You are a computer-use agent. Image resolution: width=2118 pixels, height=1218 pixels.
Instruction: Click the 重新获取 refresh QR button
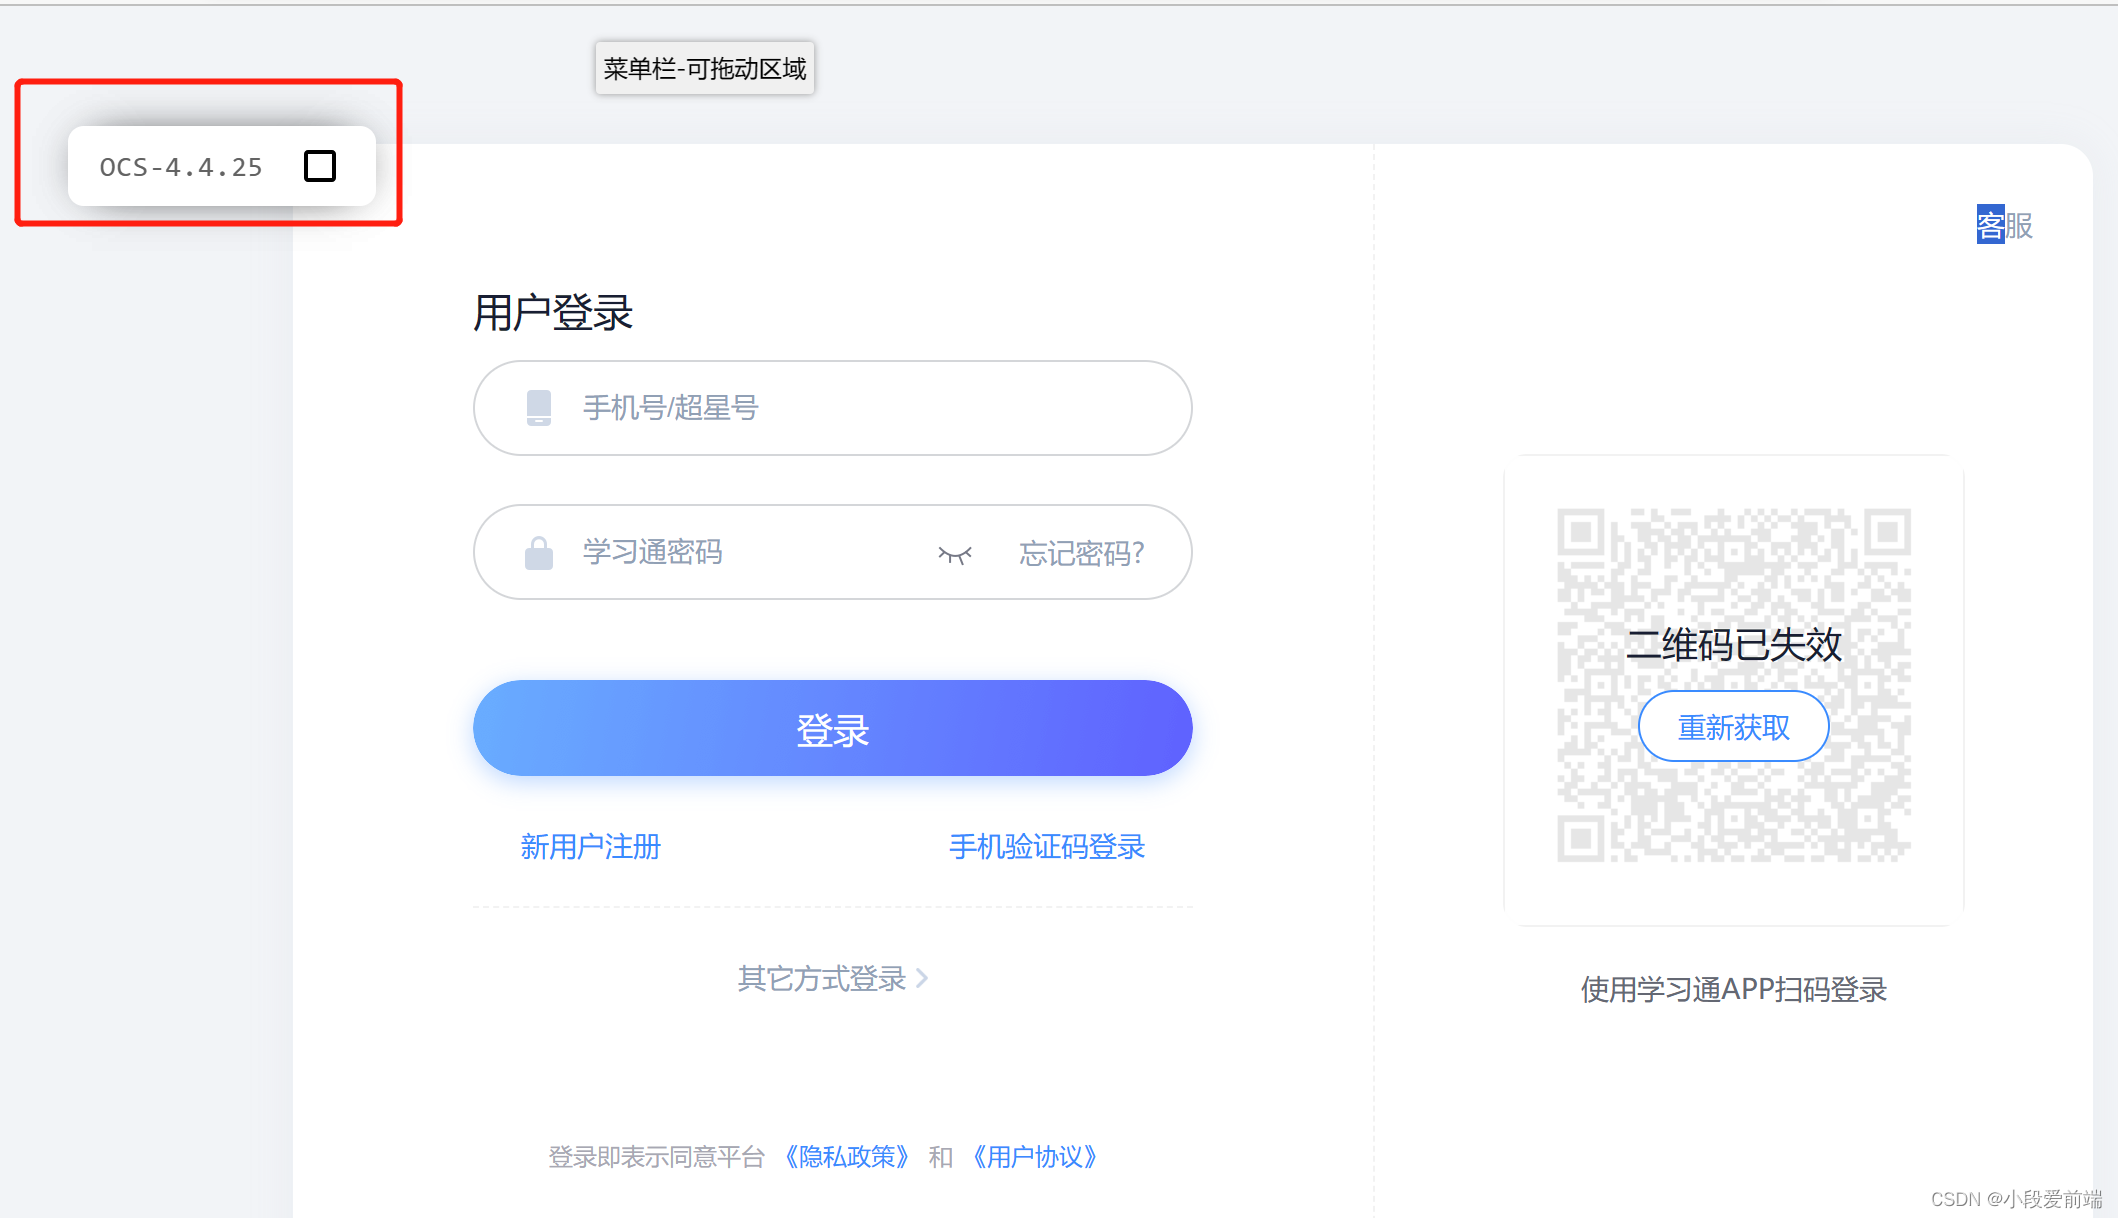1733,727
